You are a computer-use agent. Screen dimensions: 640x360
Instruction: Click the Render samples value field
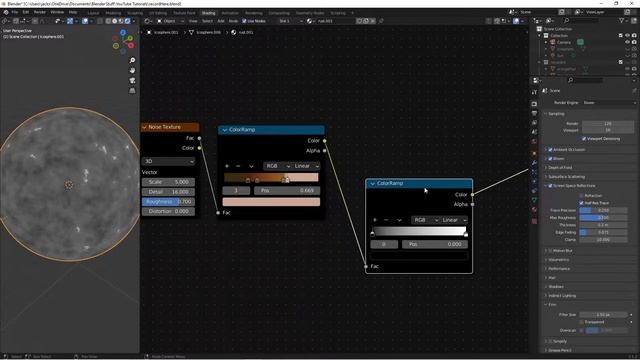[x=608, y=123]
